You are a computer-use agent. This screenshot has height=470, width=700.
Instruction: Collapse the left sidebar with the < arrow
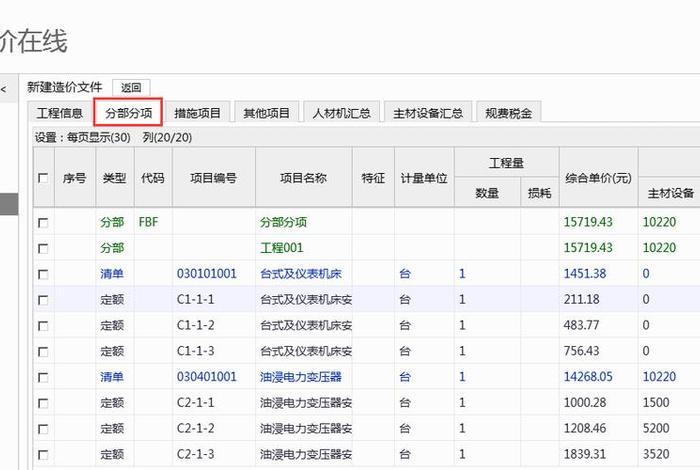[4, 90]
